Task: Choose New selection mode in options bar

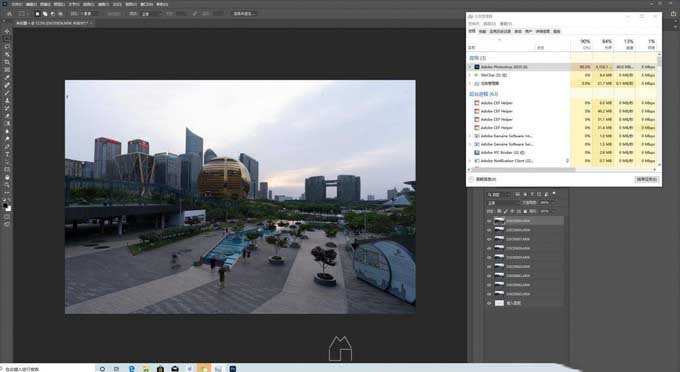Action: (37, 14)
